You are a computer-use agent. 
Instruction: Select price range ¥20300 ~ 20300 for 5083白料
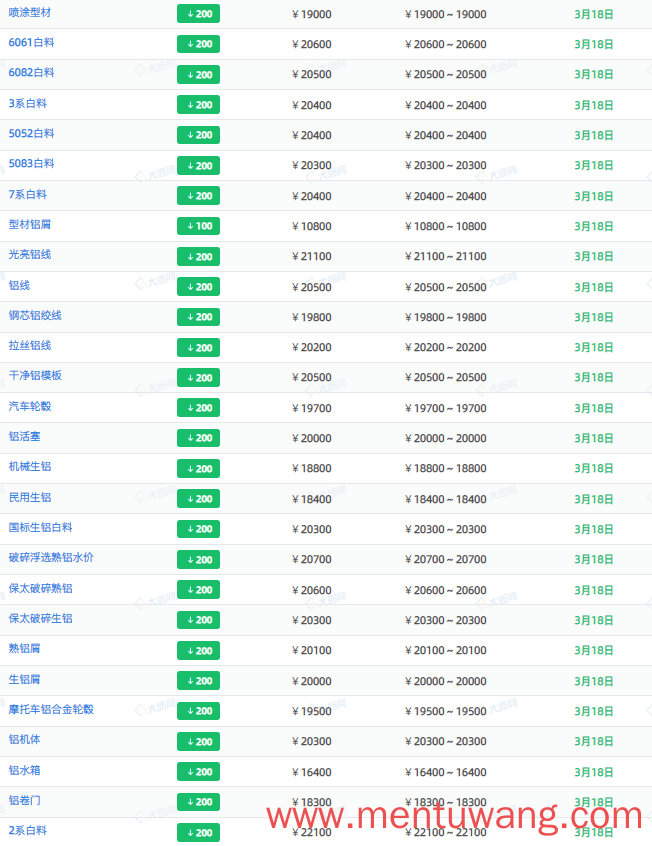click(x=446, y=166)
